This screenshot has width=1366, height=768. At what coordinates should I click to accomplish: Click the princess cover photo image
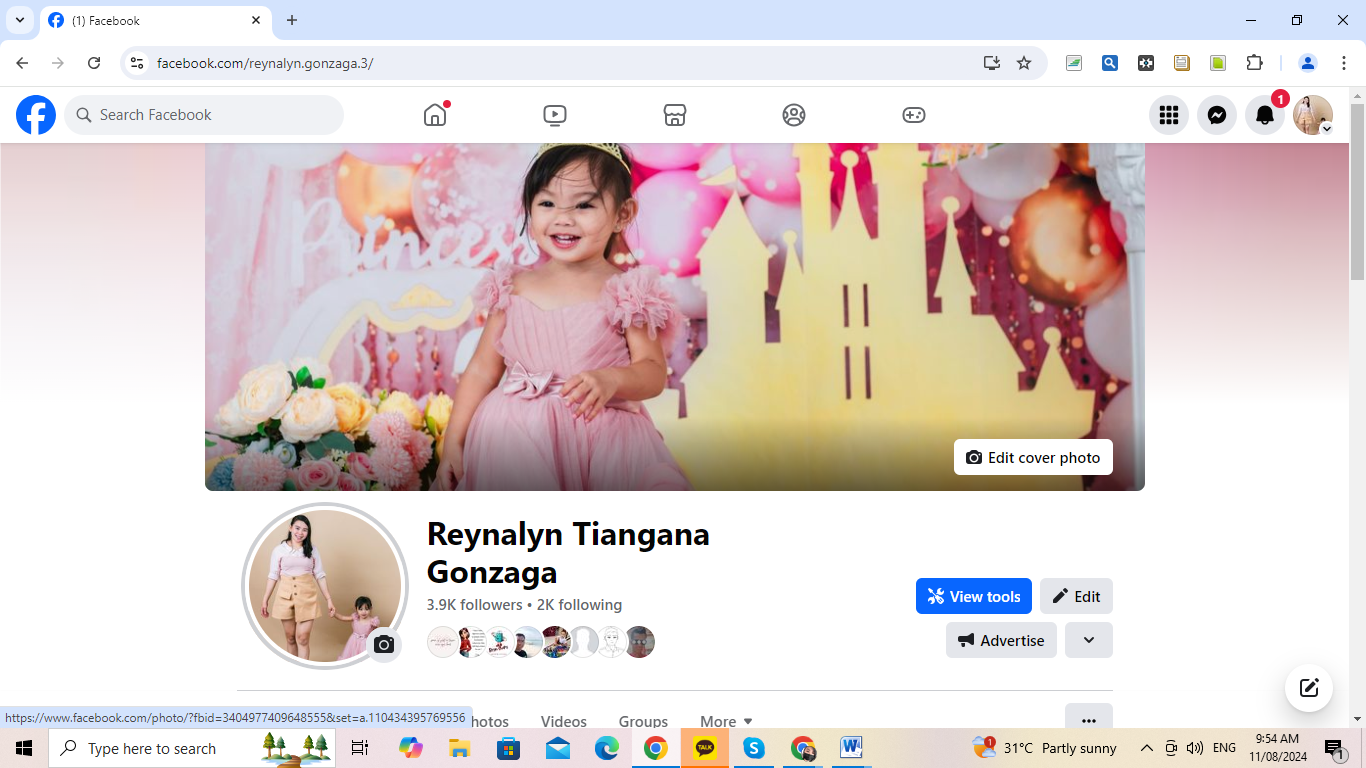pyautogui.click(x=675, y=317)
